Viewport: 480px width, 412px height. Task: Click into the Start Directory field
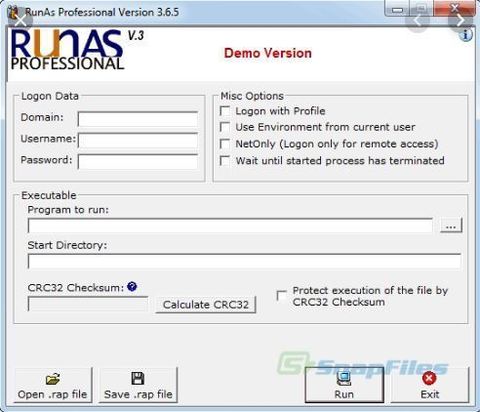245,261
